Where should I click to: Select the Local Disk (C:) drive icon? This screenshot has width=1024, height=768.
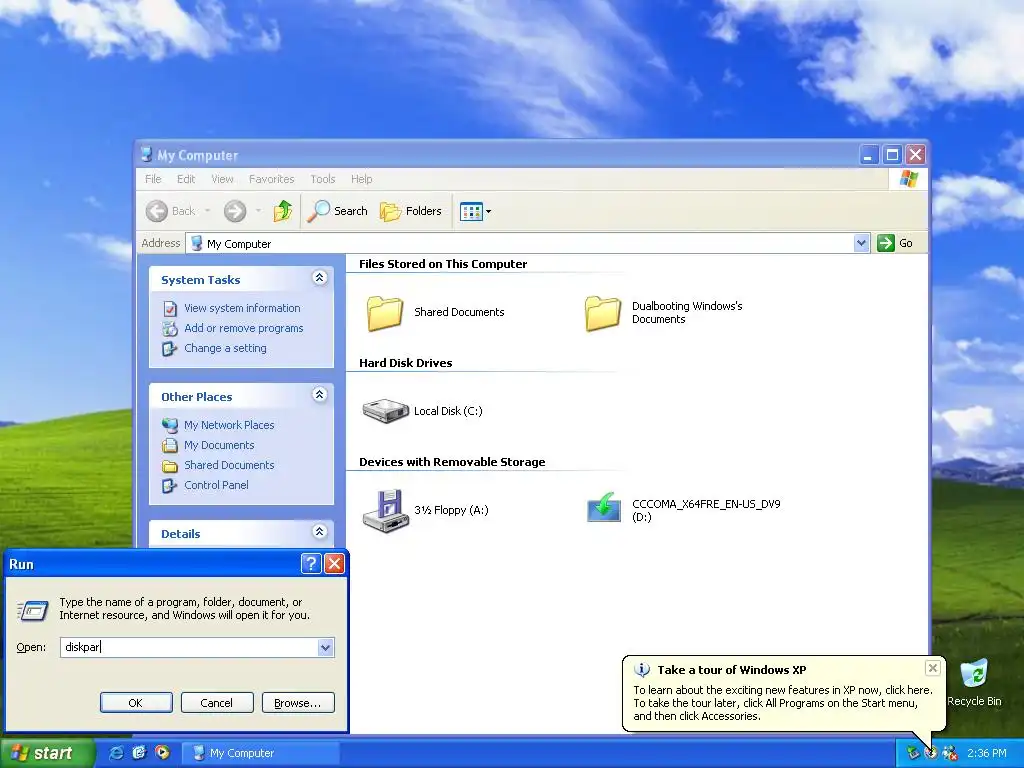(385, 411)
